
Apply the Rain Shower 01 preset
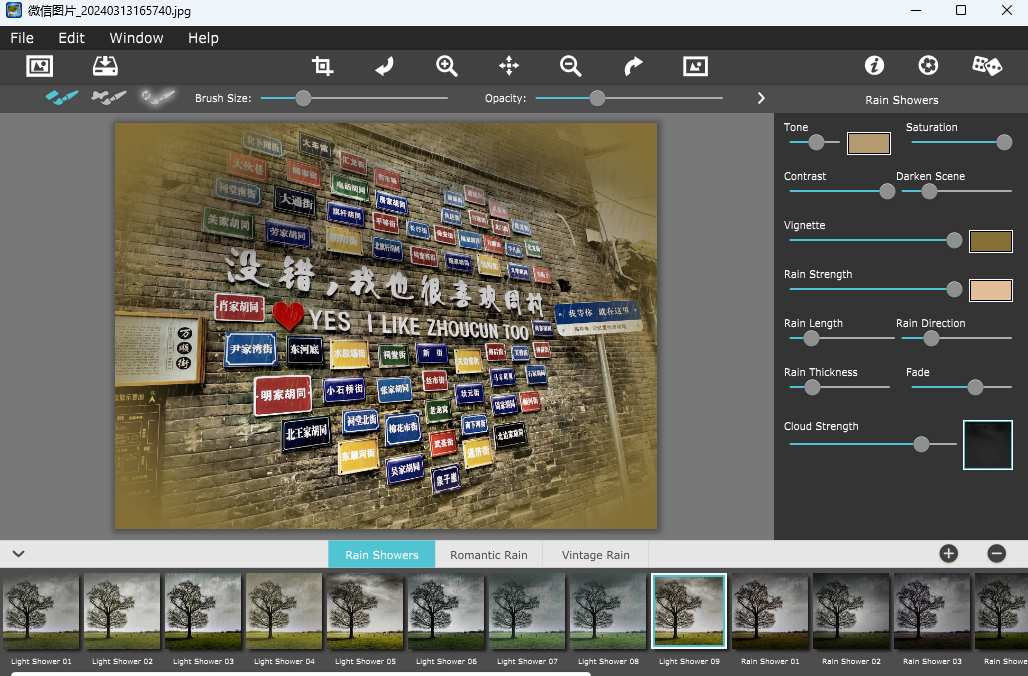[770, 611]
